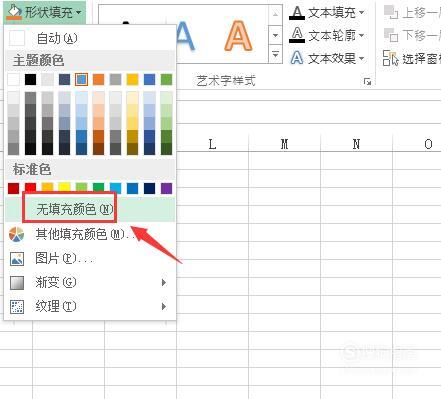Viewport: 441px width, 399px height.
Task: Open texture submenu arrow
Action: tap(163, 306)
